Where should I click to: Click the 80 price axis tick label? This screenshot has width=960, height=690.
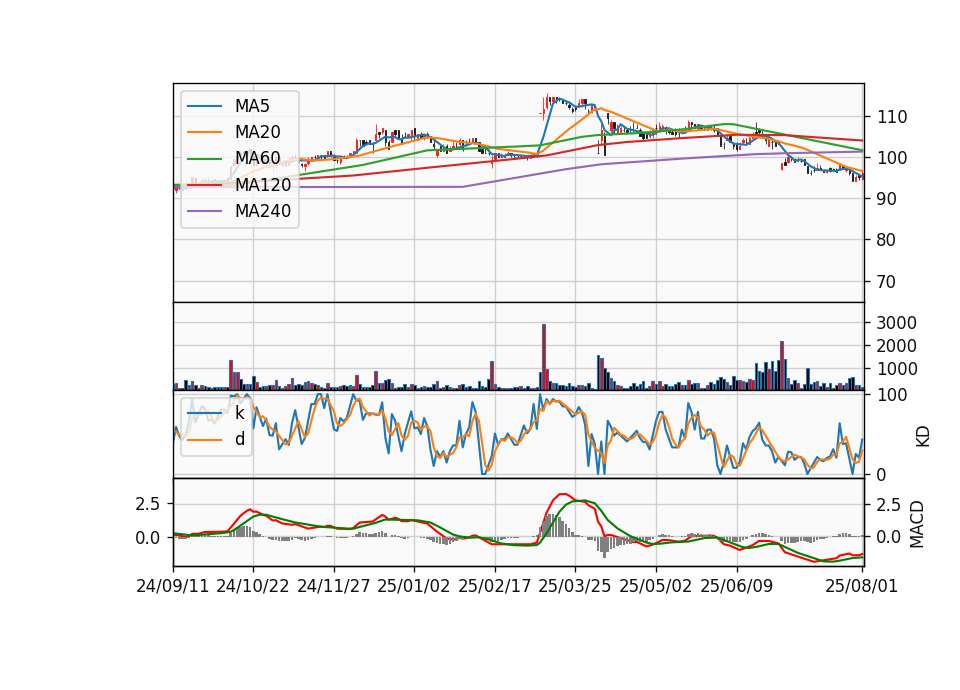tap(887, 241)
